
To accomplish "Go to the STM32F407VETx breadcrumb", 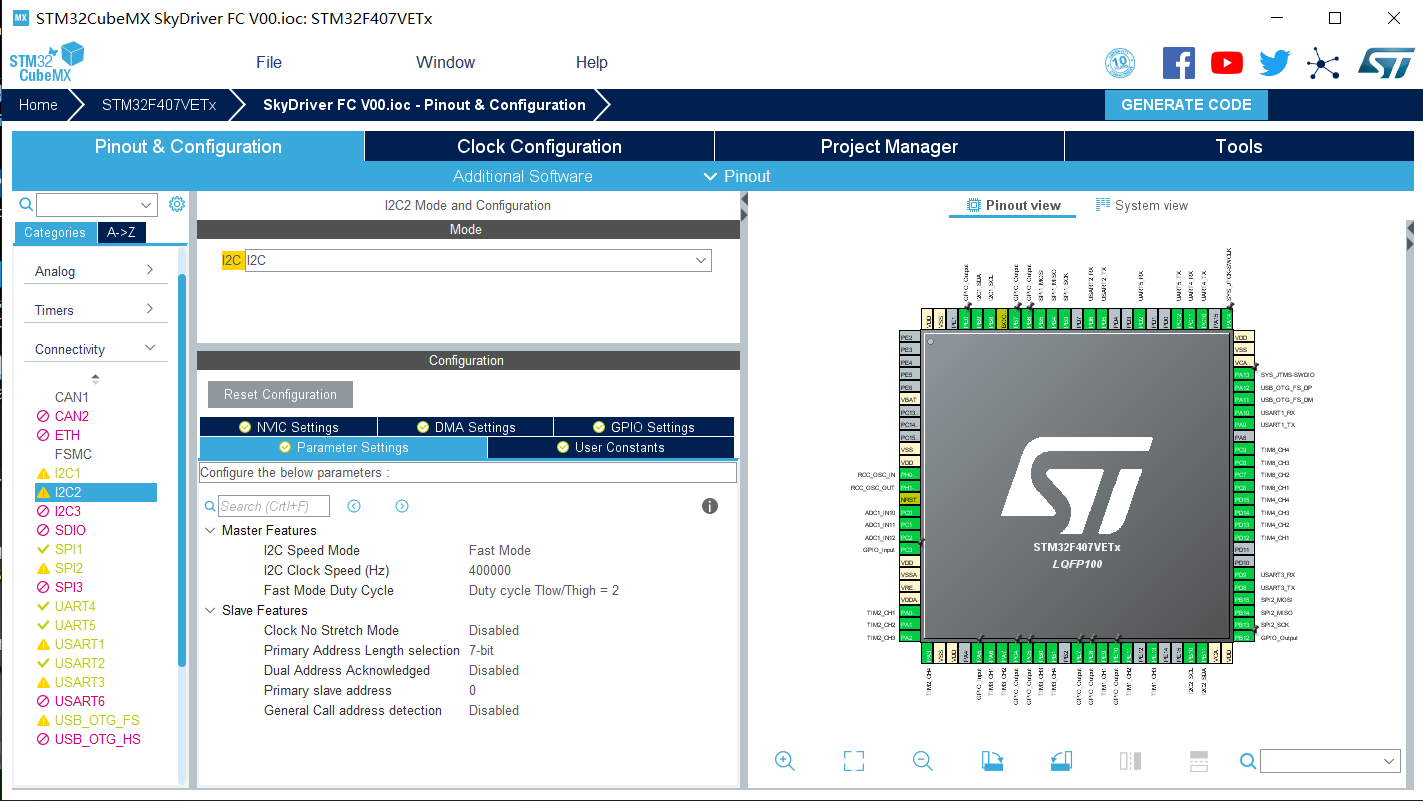I will (159, 105).
